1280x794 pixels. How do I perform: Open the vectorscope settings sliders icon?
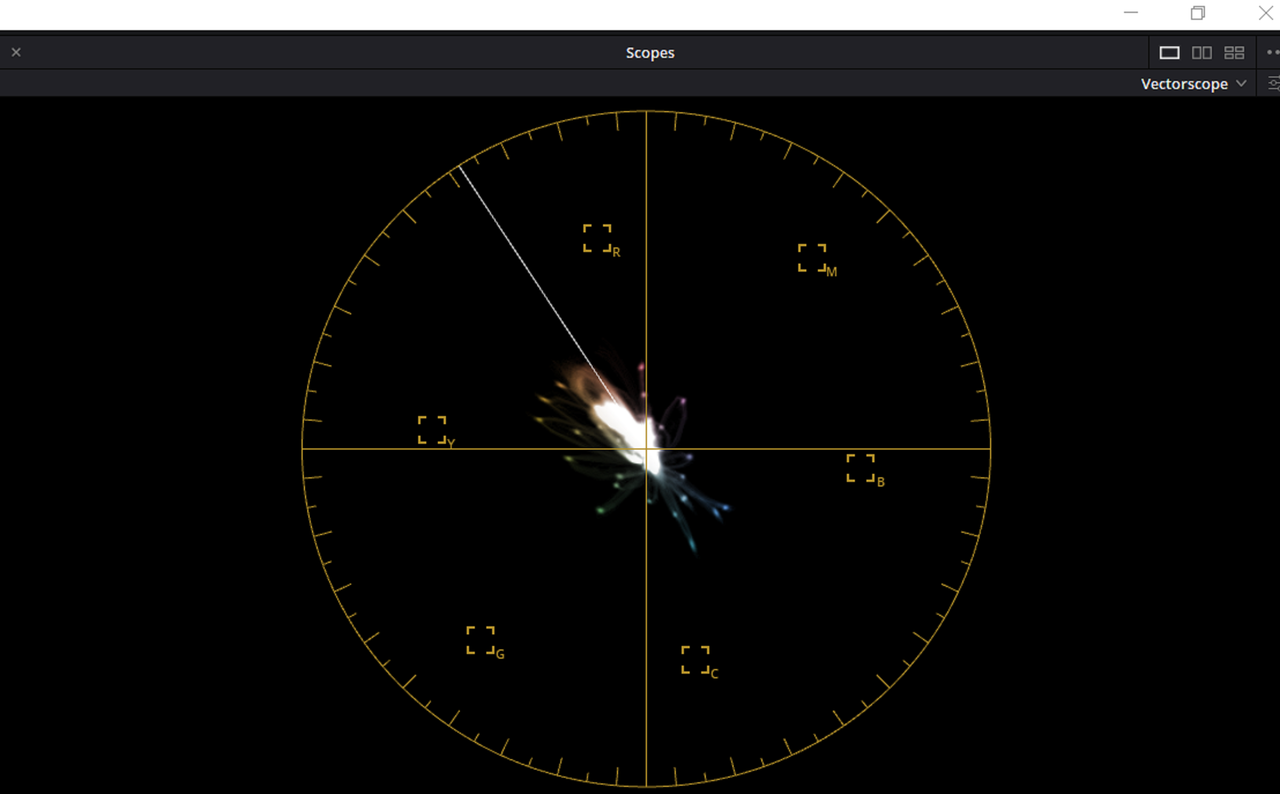(x=1273, y=84)
